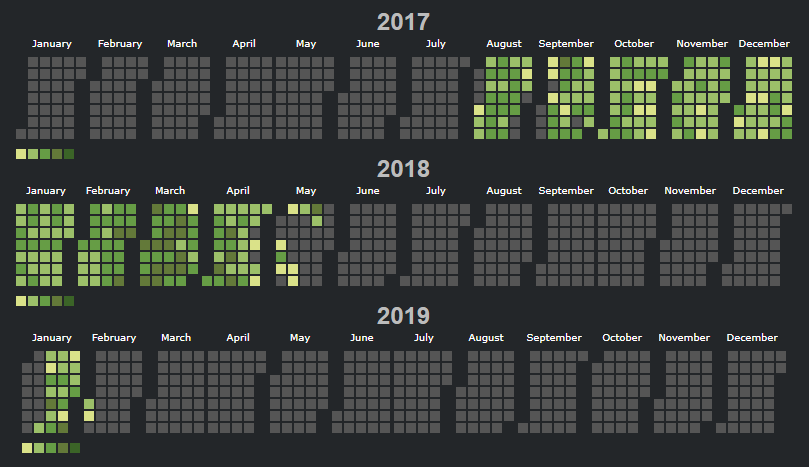Viewport: 809px width, 467px height.
Task: Click the June label in 2018
Action: 368,191
